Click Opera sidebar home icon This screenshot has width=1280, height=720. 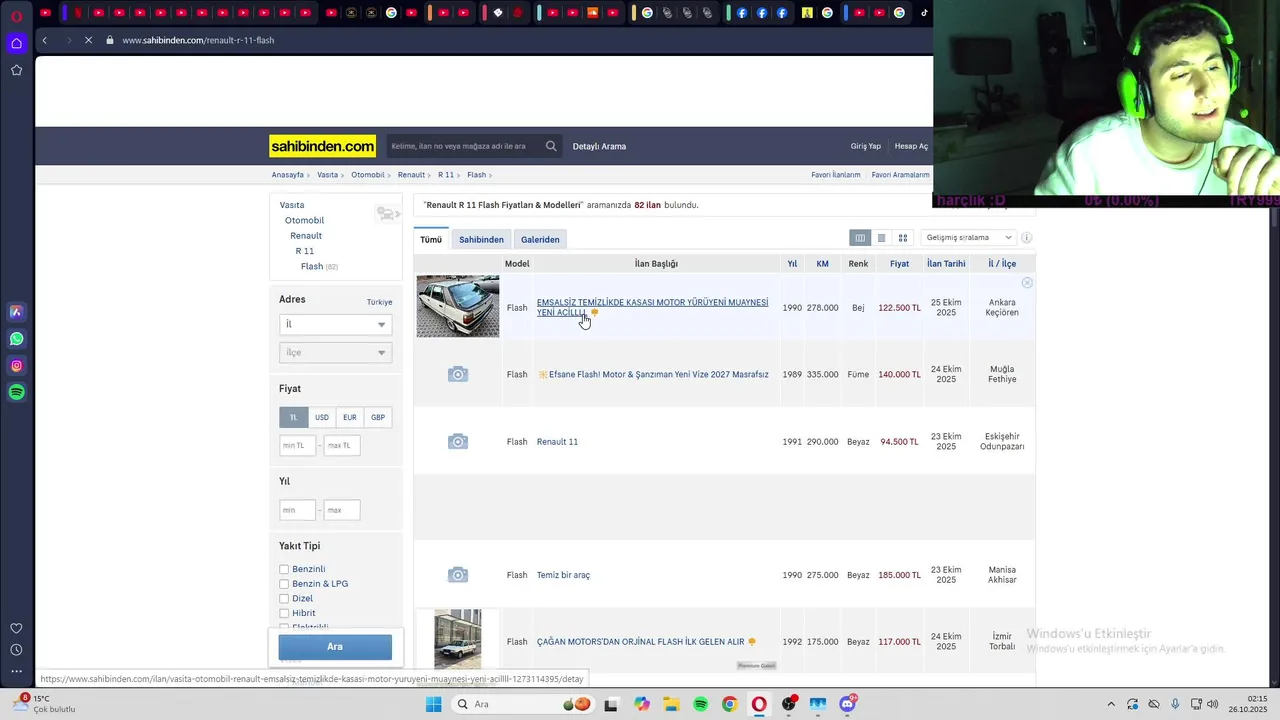(x=16, y=43)
